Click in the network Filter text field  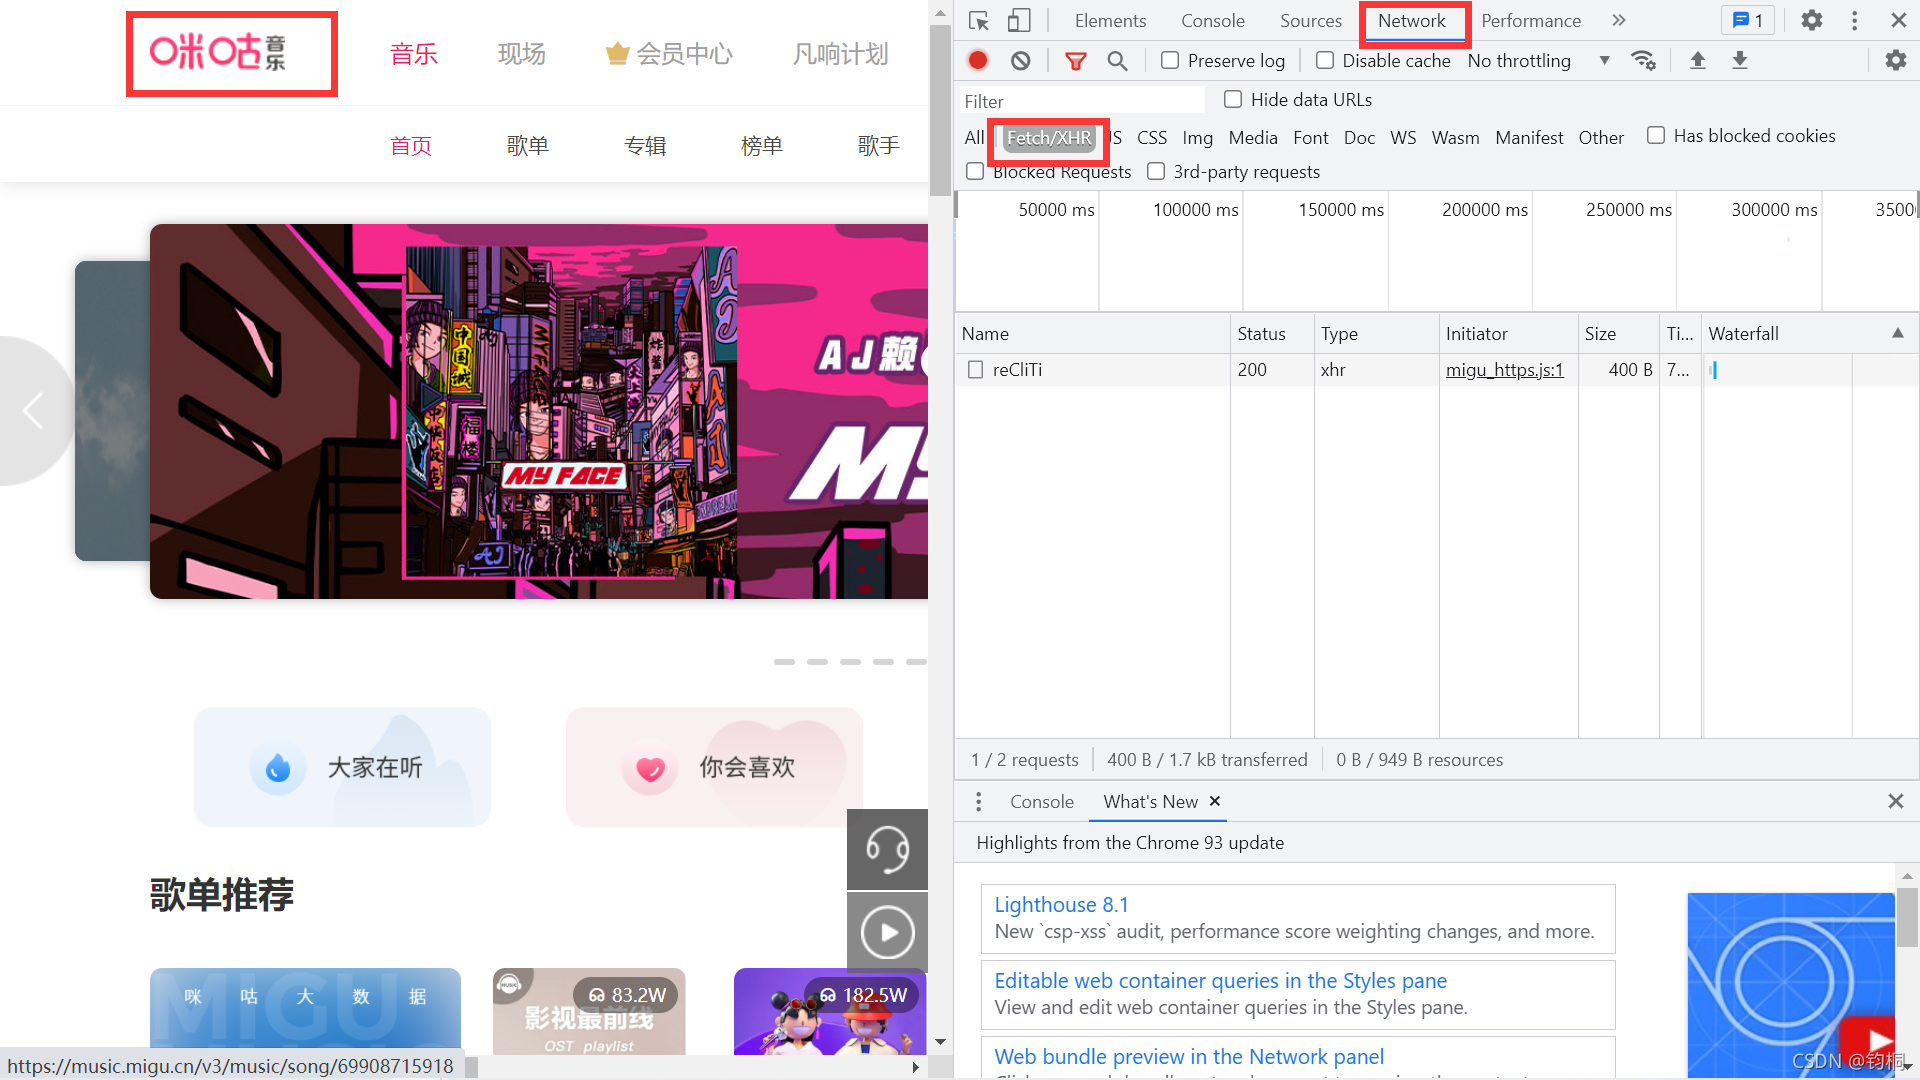(x=1081, y=101)
